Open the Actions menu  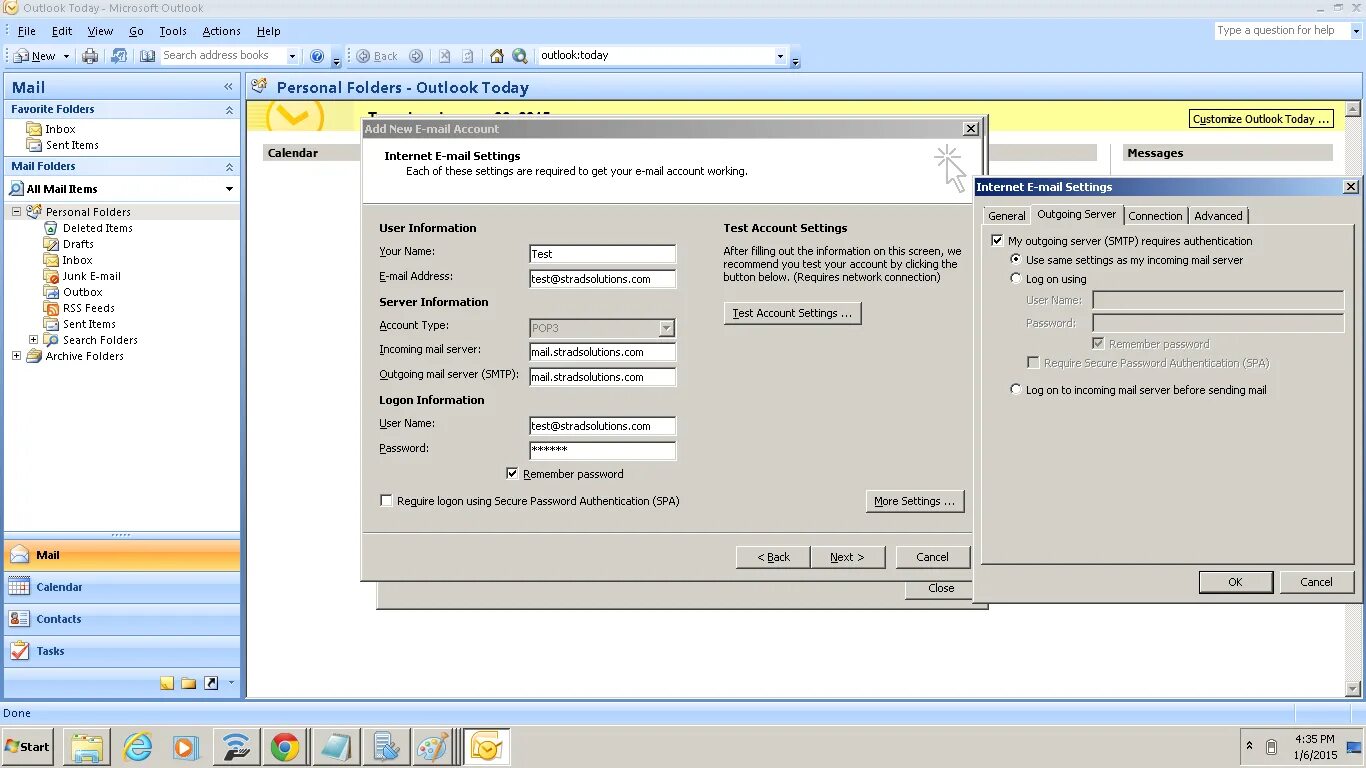221,31
